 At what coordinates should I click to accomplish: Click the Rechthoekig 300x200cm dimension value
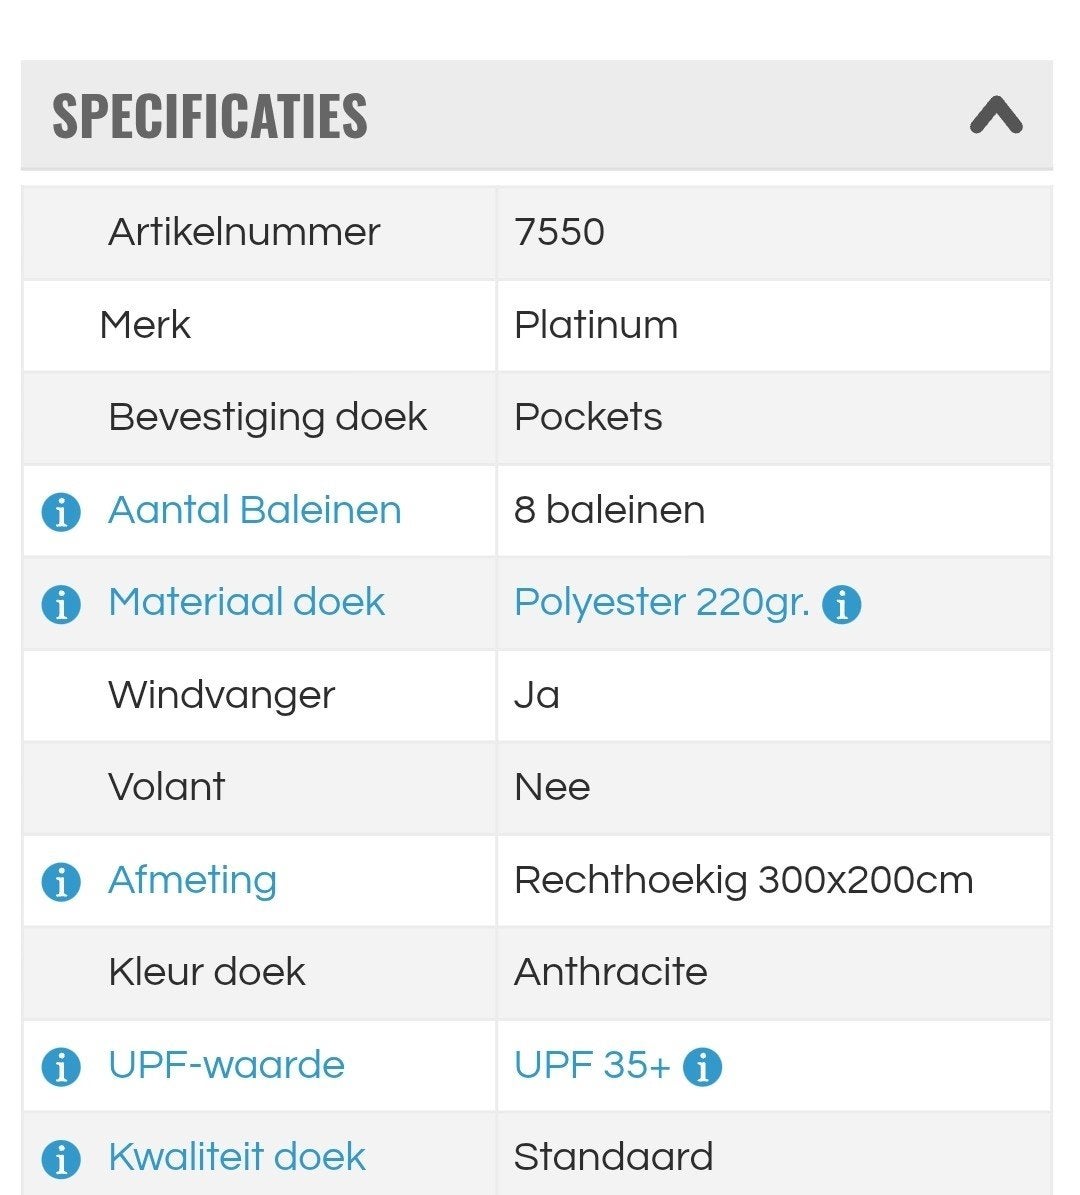pyautogui.click(x=744, y=880)
